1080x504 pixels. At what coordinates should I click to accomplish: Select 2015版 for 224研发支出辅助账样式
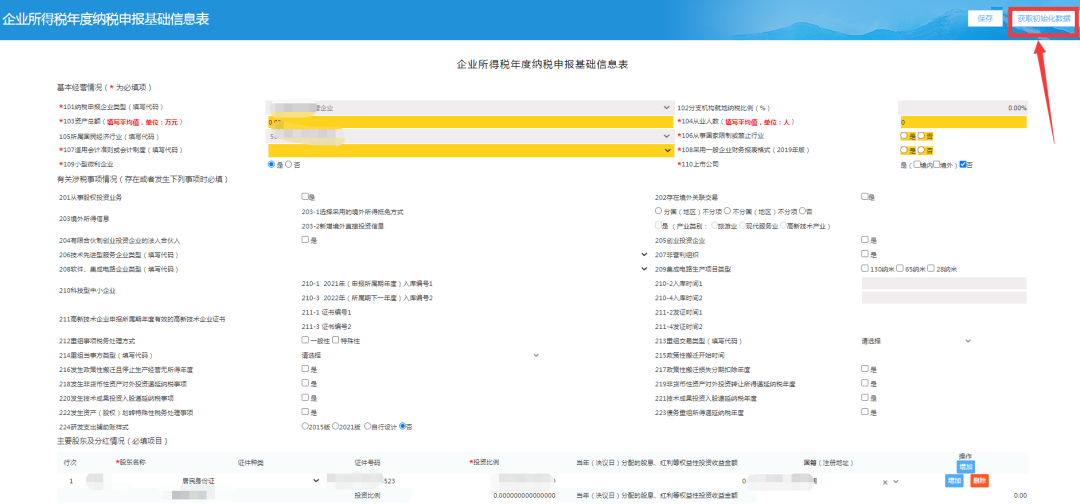pyautogui.click(x=305, y=426)
